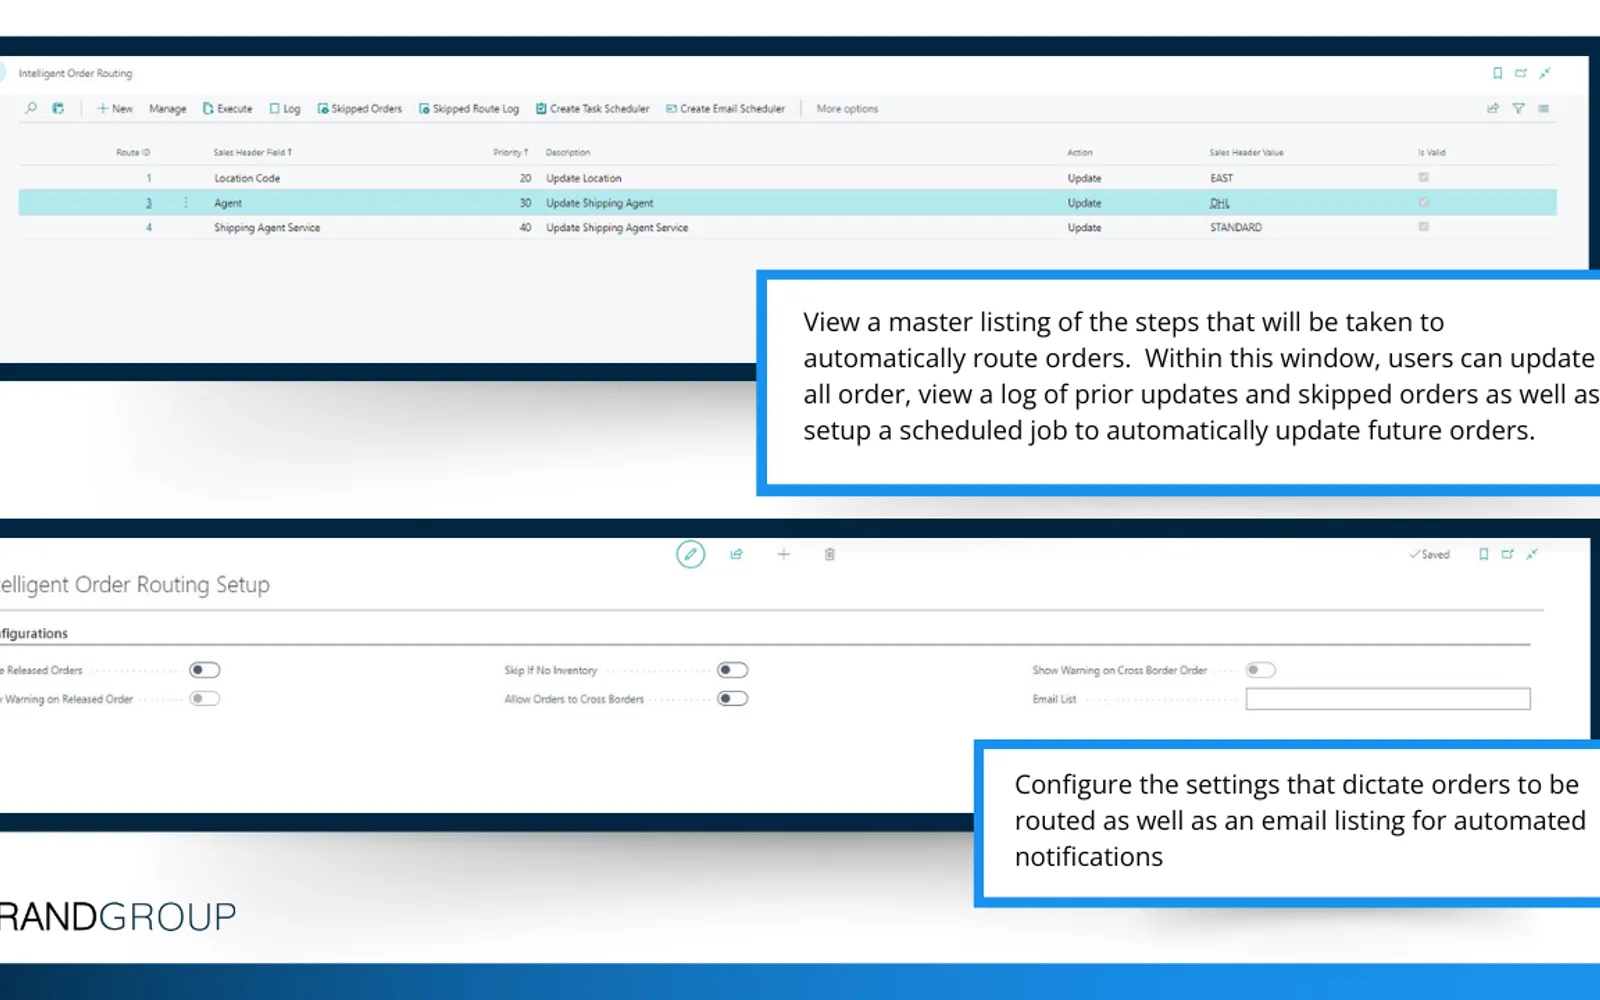
Task: Toggle Allow Orders to Cross Borders
Action: [733, 699]
